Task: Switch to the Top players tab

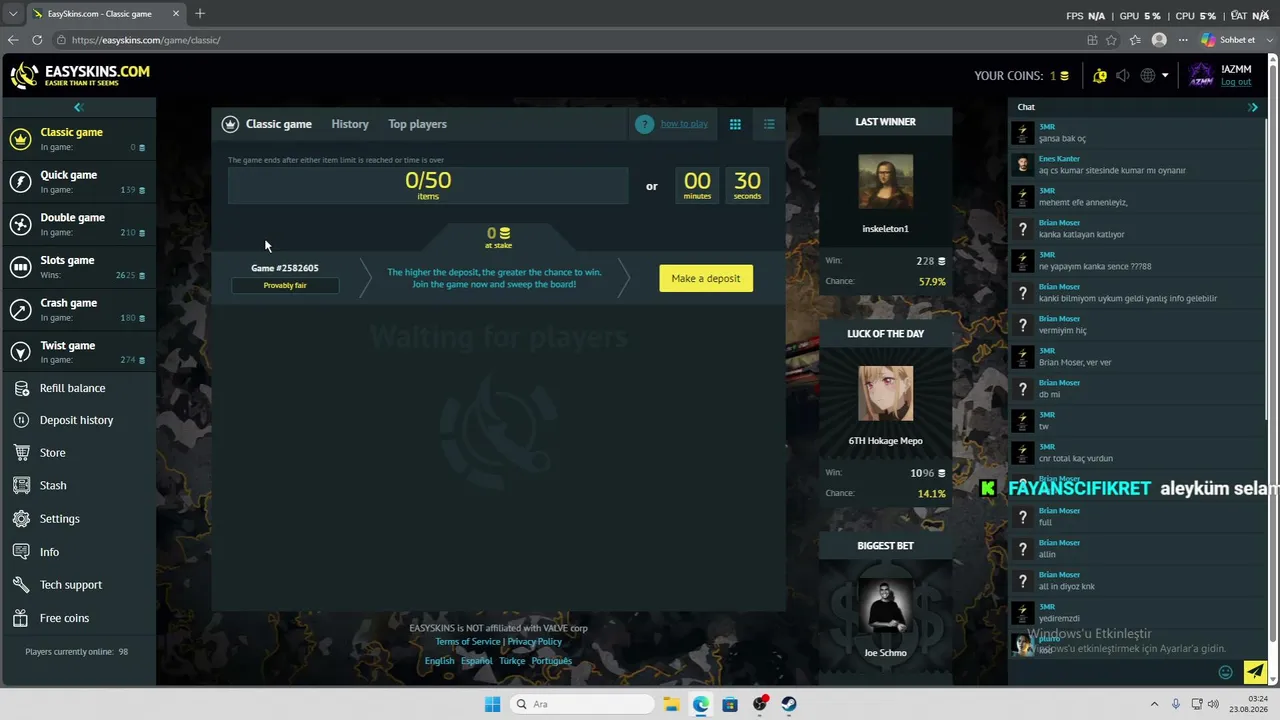Action: coord(417,124)
